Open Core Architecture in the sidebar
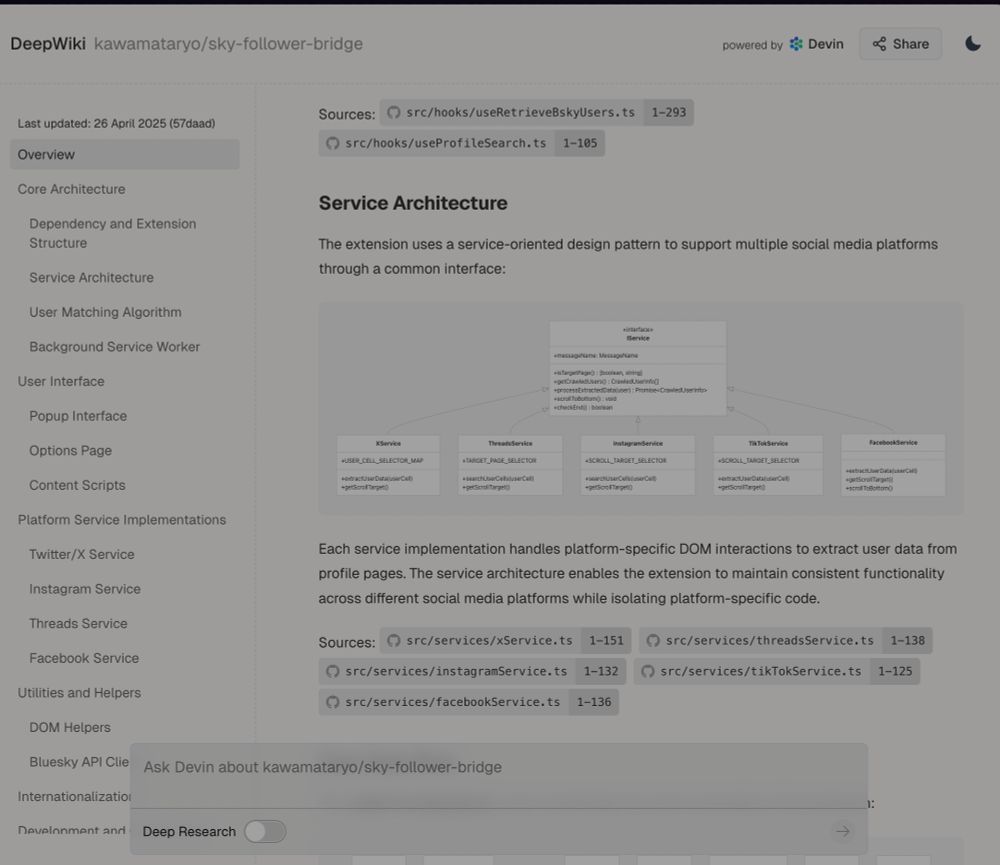1000x865 pixels. [71, 189]
